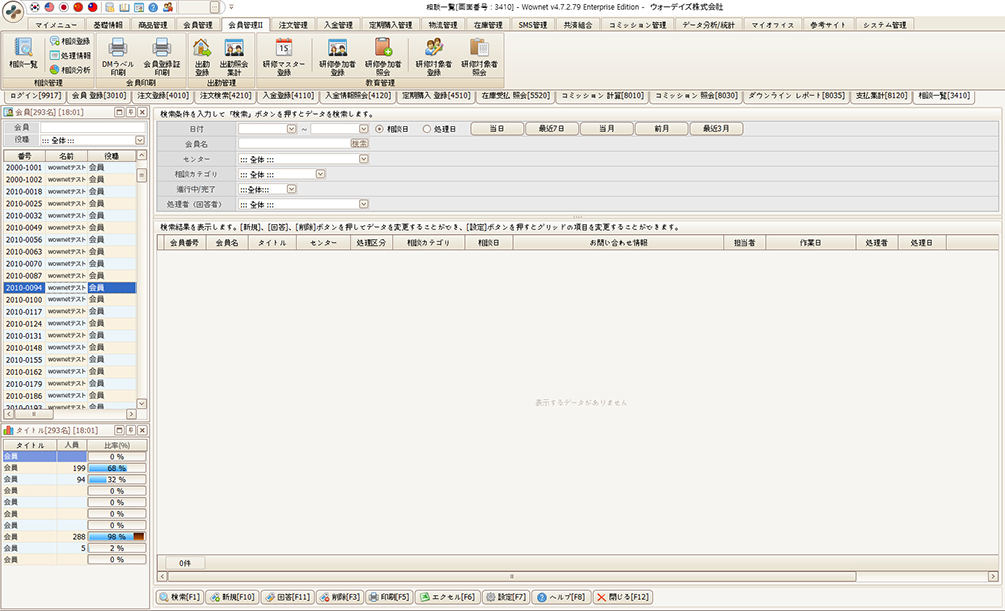Image resolution: width=1005 pixels, height=611 pixels.
Task: Switch to the マイメニュー ribbon tab
Action: pos(56,25)
